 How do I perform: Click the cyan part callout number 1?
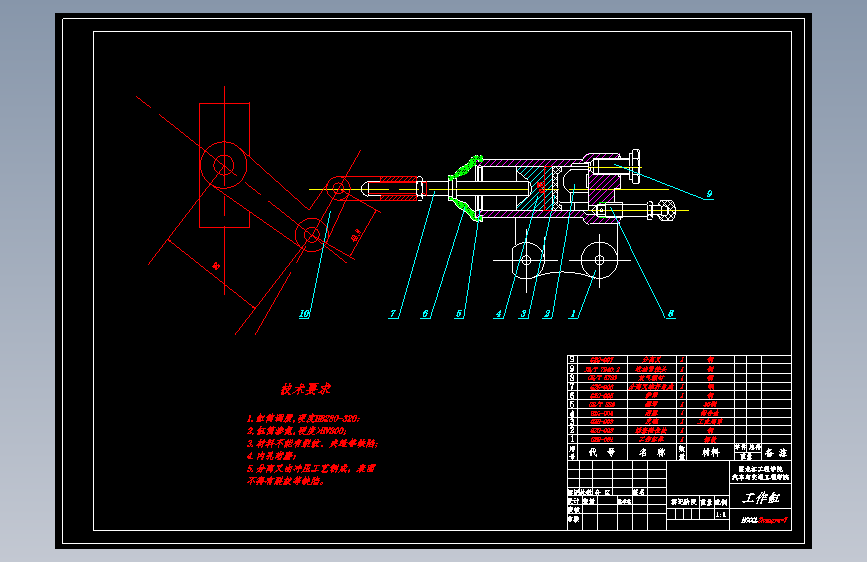(x=573, y=314)
